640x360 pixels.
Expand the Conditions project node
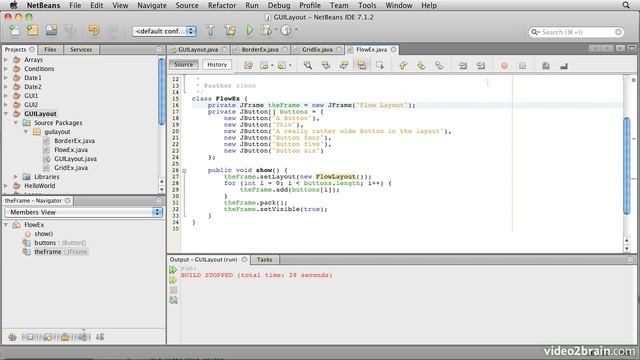6,69
